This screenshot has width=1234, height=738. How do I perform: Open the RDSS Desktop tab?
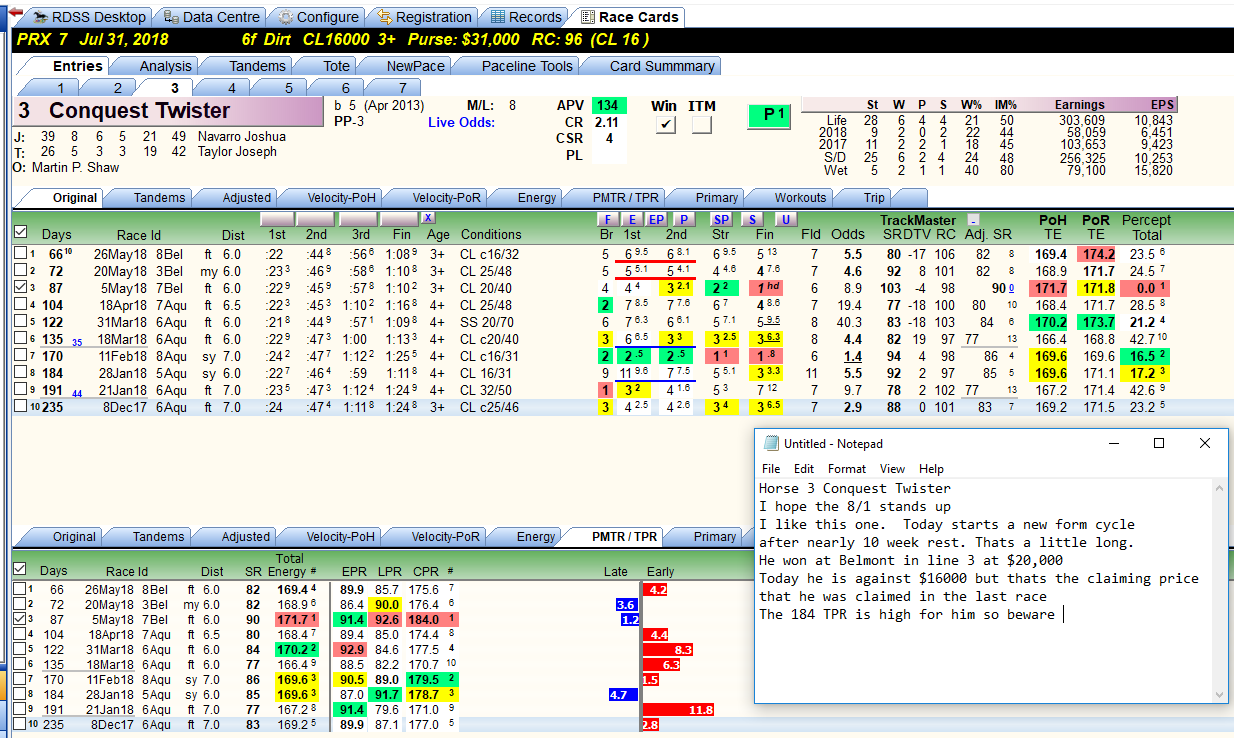(x=87, y=17)
